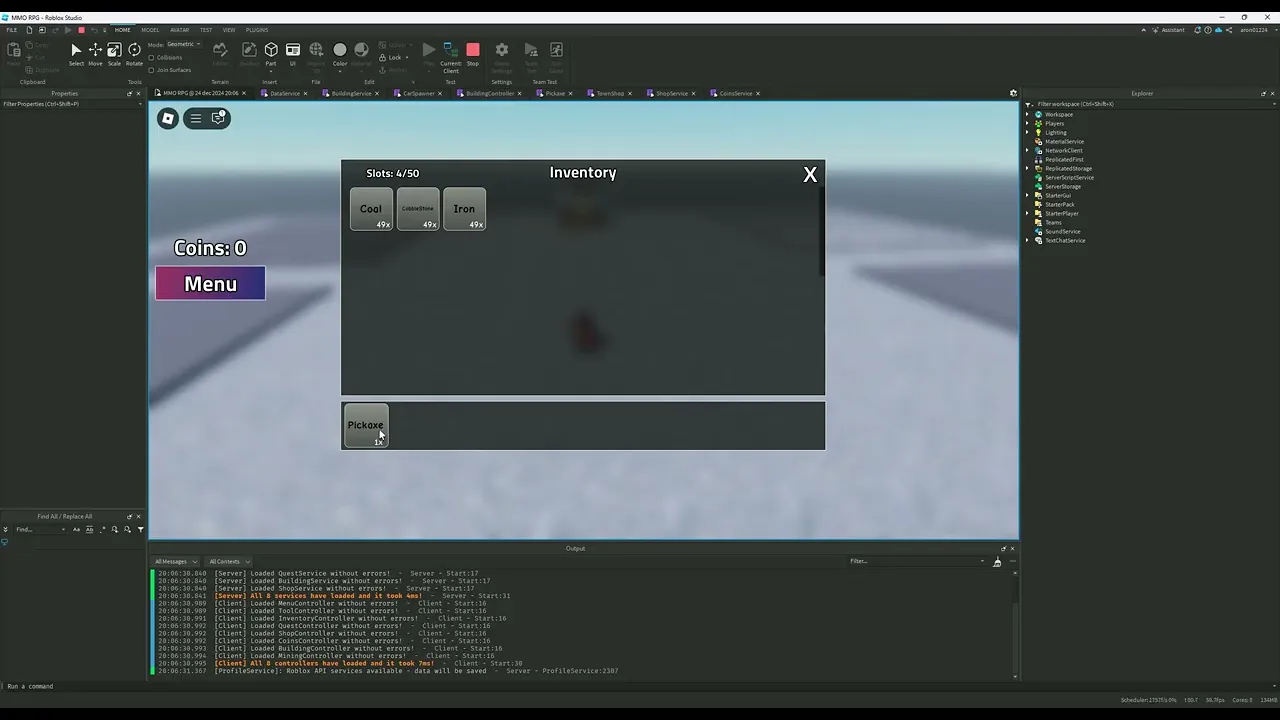Toggle the Join Surfaces checkbox
This screenshot has height=720, width=1280.
151,70
